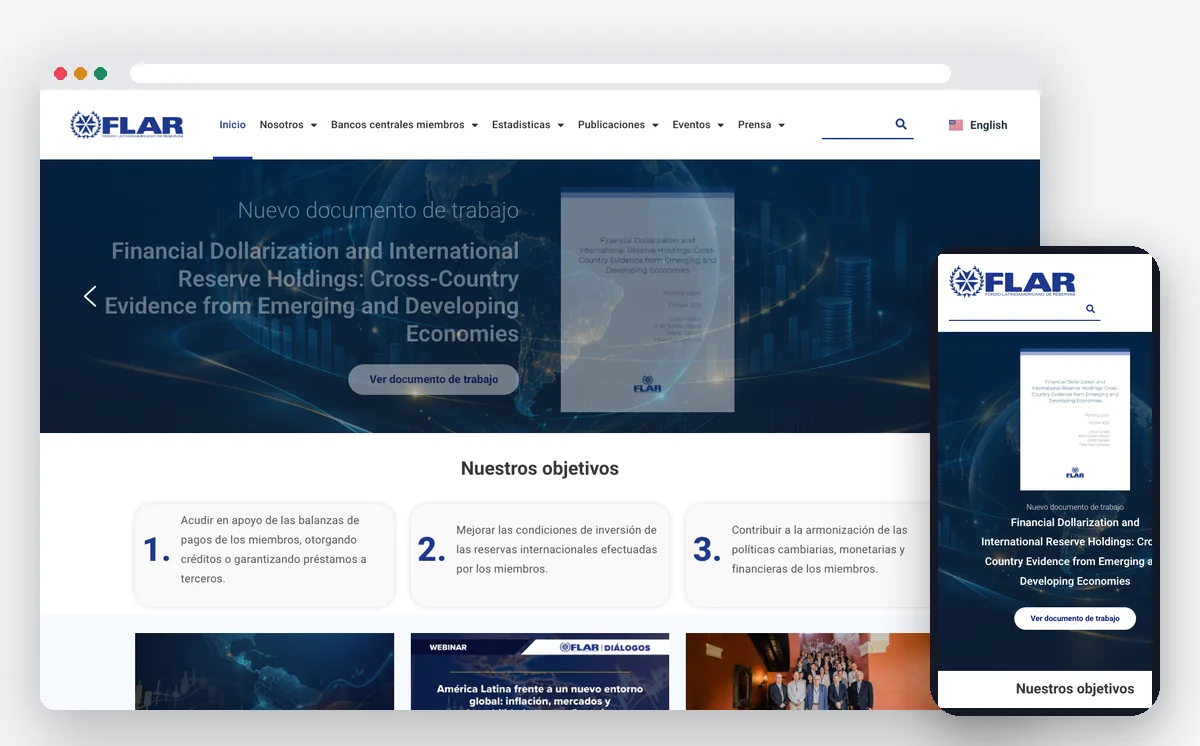Click Ver documento de trabajo desktop button
1200x746 pixels.
click(x=433, y=380)
